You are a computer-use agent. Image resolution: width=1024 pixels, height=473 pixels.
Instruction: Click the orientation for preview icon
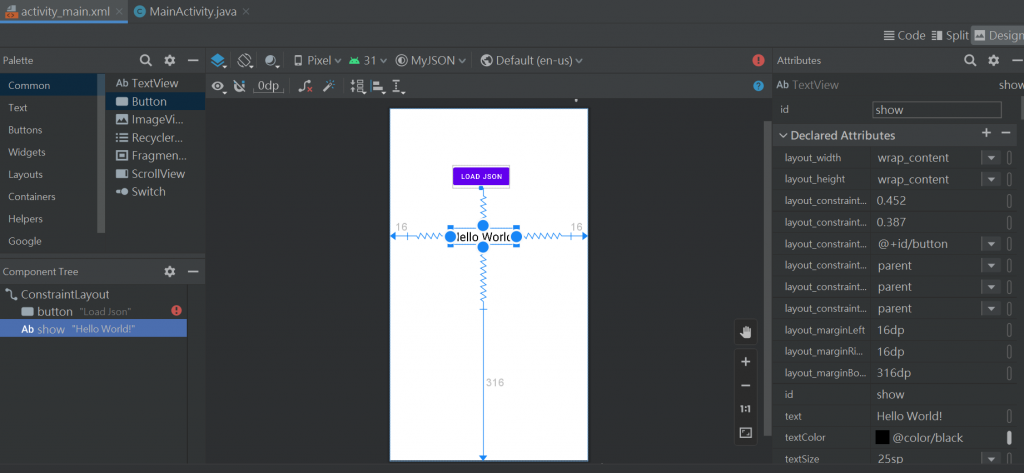(x=245, y=61)
